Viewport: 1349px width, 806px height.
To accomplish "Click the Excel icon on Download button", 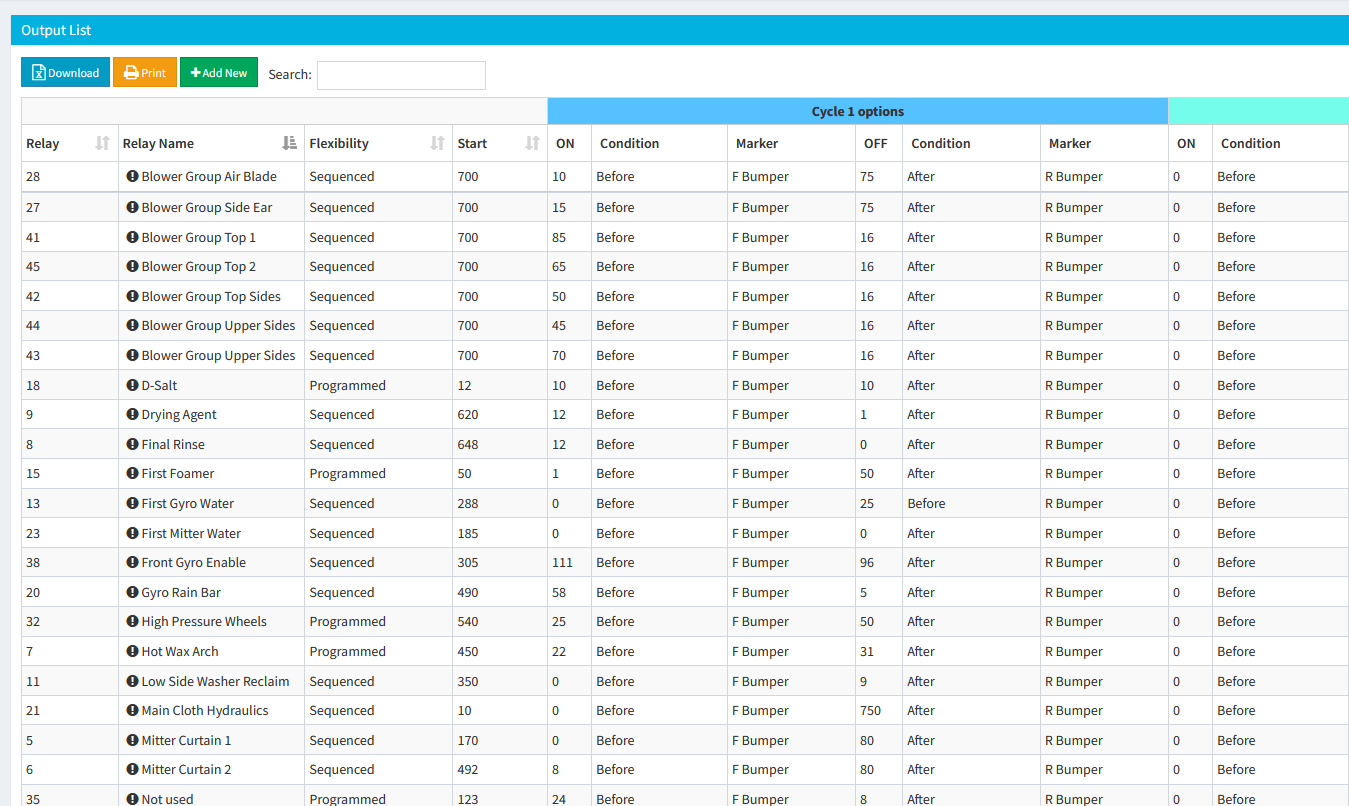I will pos(37,72).
